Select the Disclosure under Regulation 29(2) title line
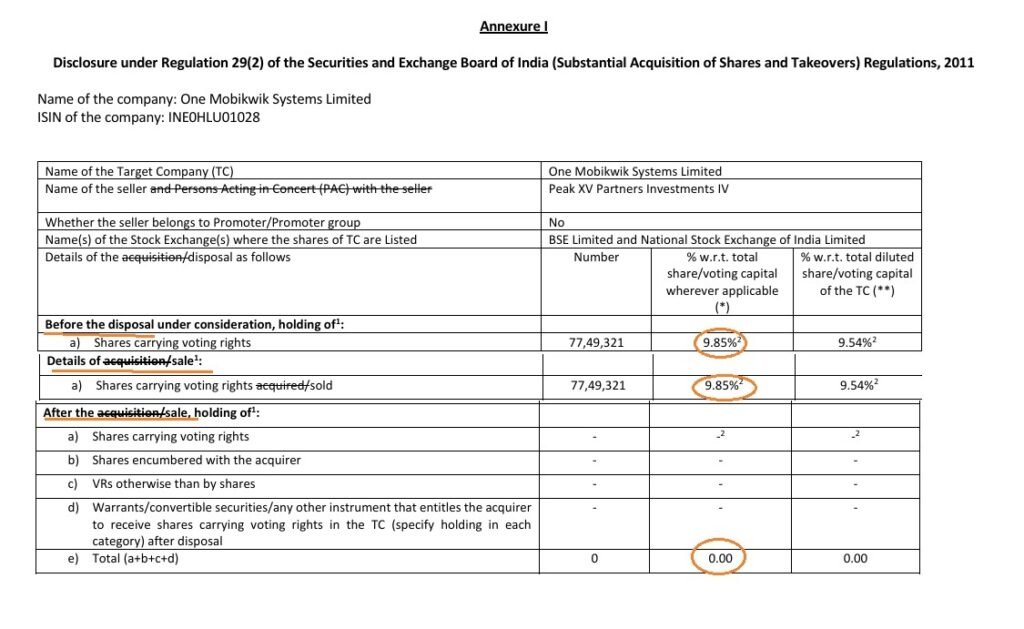 pyautogui.click(x=513, y=63)
